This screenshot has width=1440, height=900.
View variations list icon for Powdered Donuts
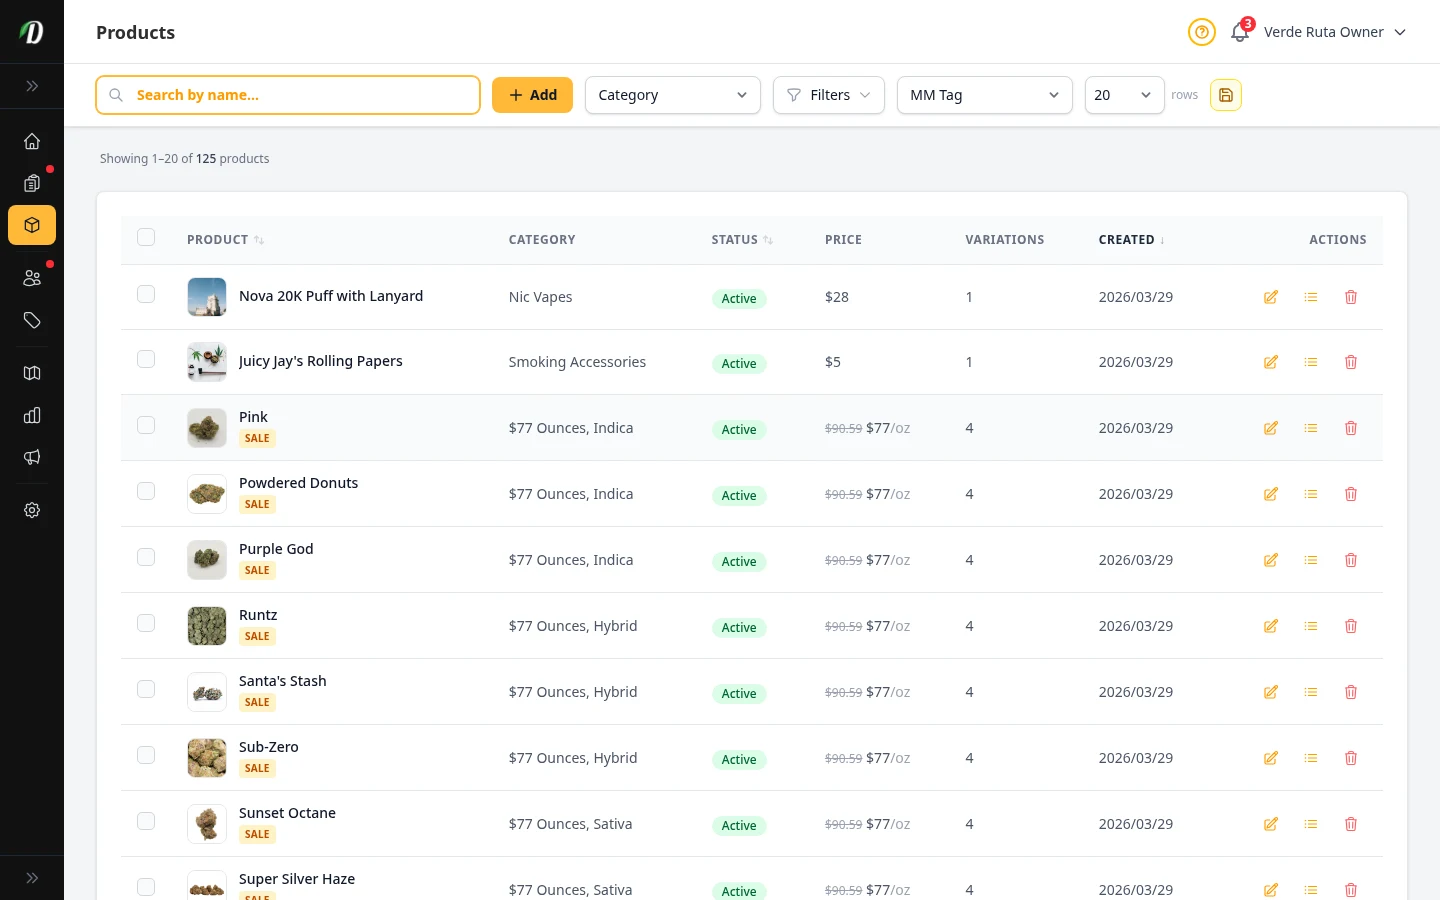[1310, 493]
